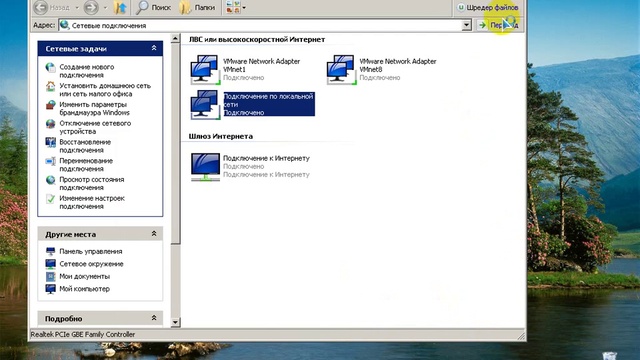The width and height of the screenshot is (640, 360).
Task: Select the Подключение по локальной сети icon
Action: (x=205, y=104)
